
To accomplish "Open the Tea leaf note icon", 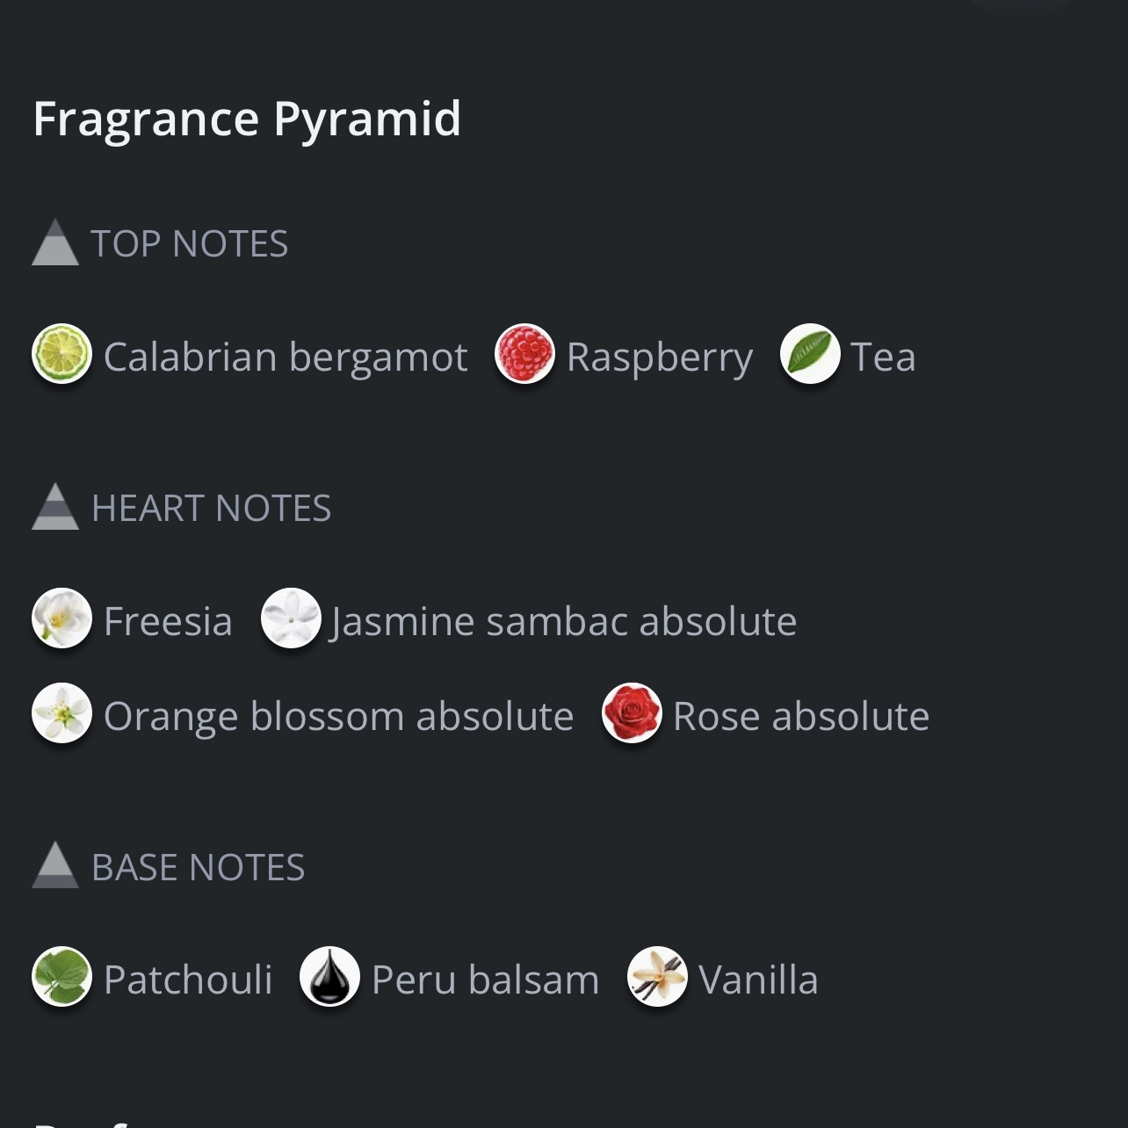I will [810, 353].
